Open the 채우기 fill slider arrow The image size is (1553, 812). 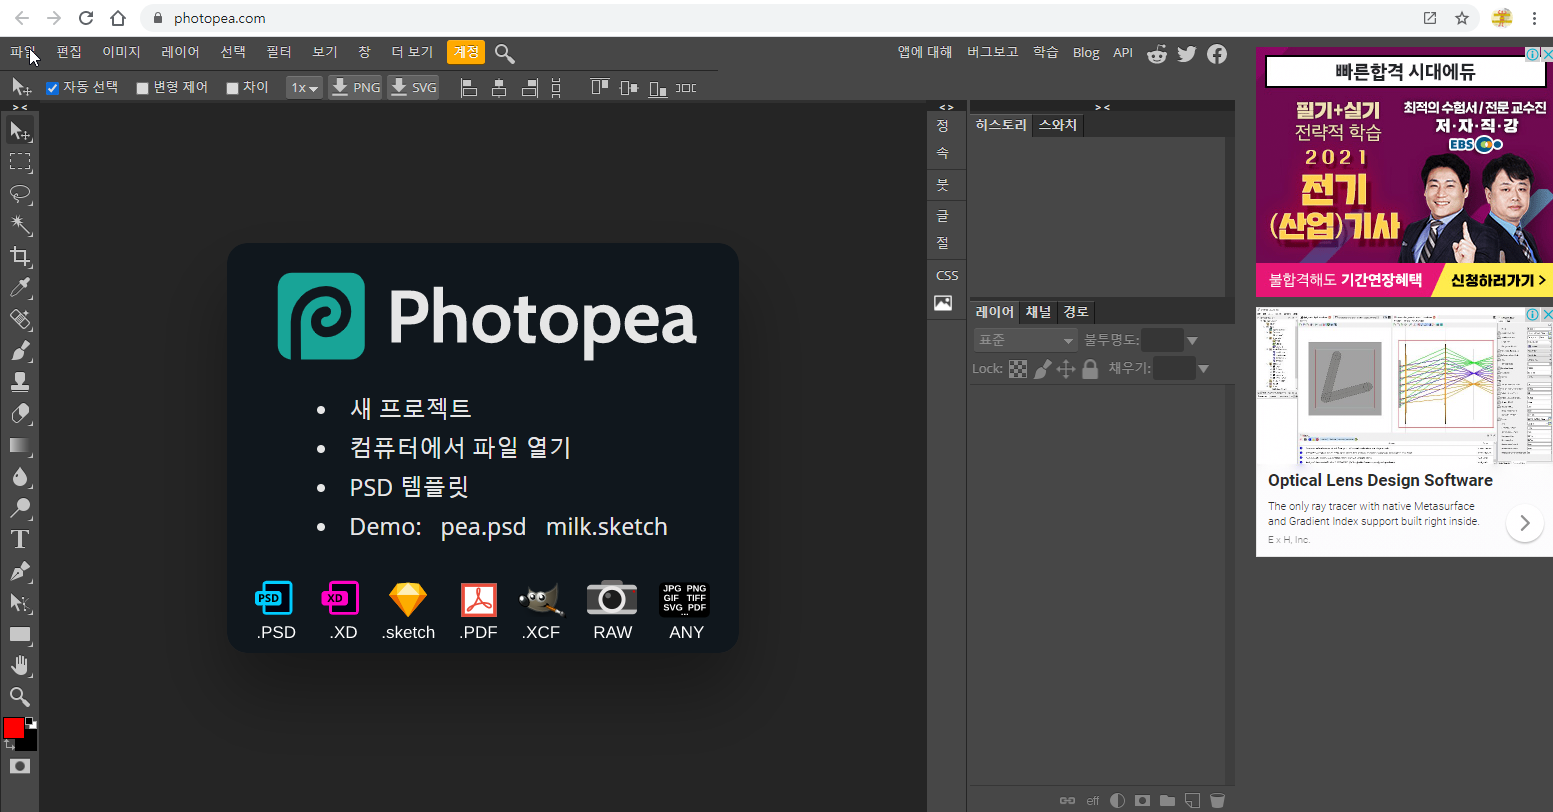pos(1203,369)
